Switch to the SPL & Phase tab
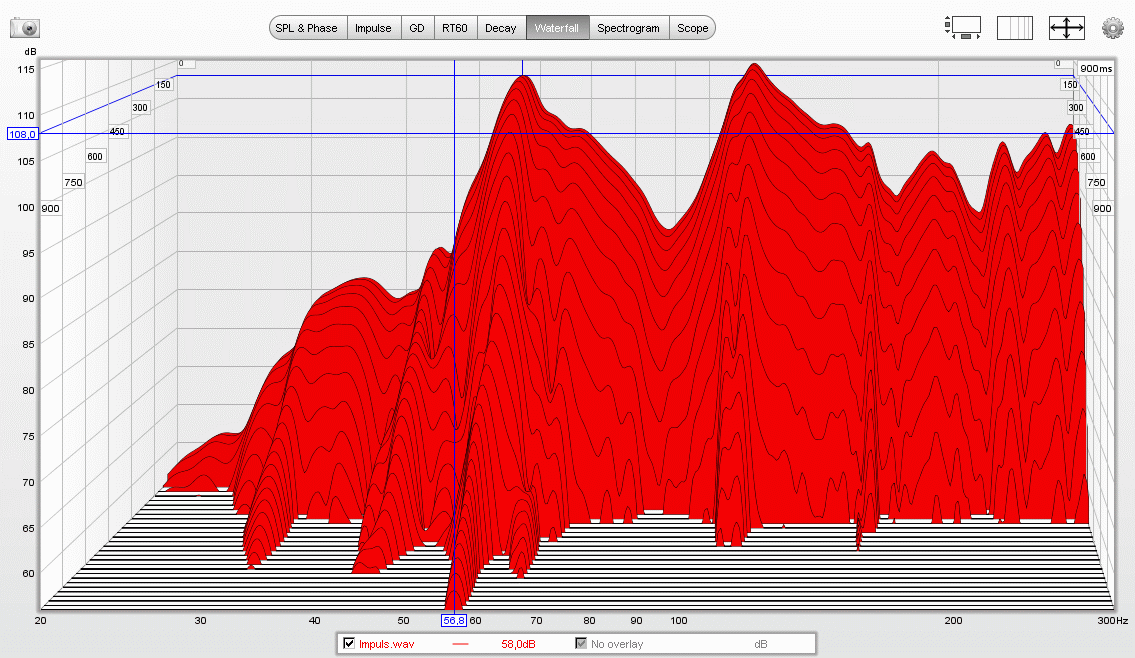This screenshot has width=1135, height=658. pyautogui.click(x=307, y=28)
